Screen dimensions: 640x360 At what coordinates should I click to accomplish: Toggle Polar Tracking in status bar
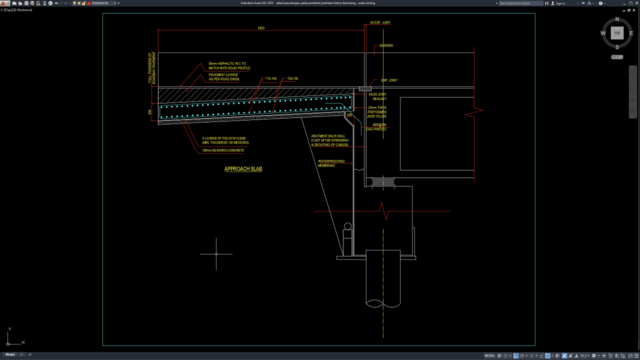522,356
